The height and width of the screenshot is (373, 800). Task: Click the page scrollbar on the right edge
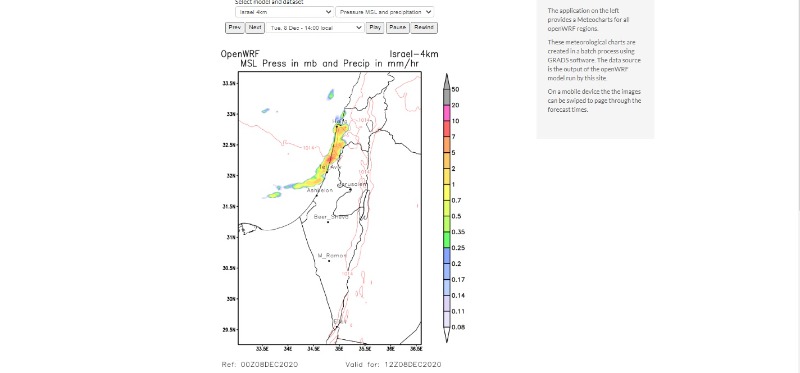pos(798,105)
